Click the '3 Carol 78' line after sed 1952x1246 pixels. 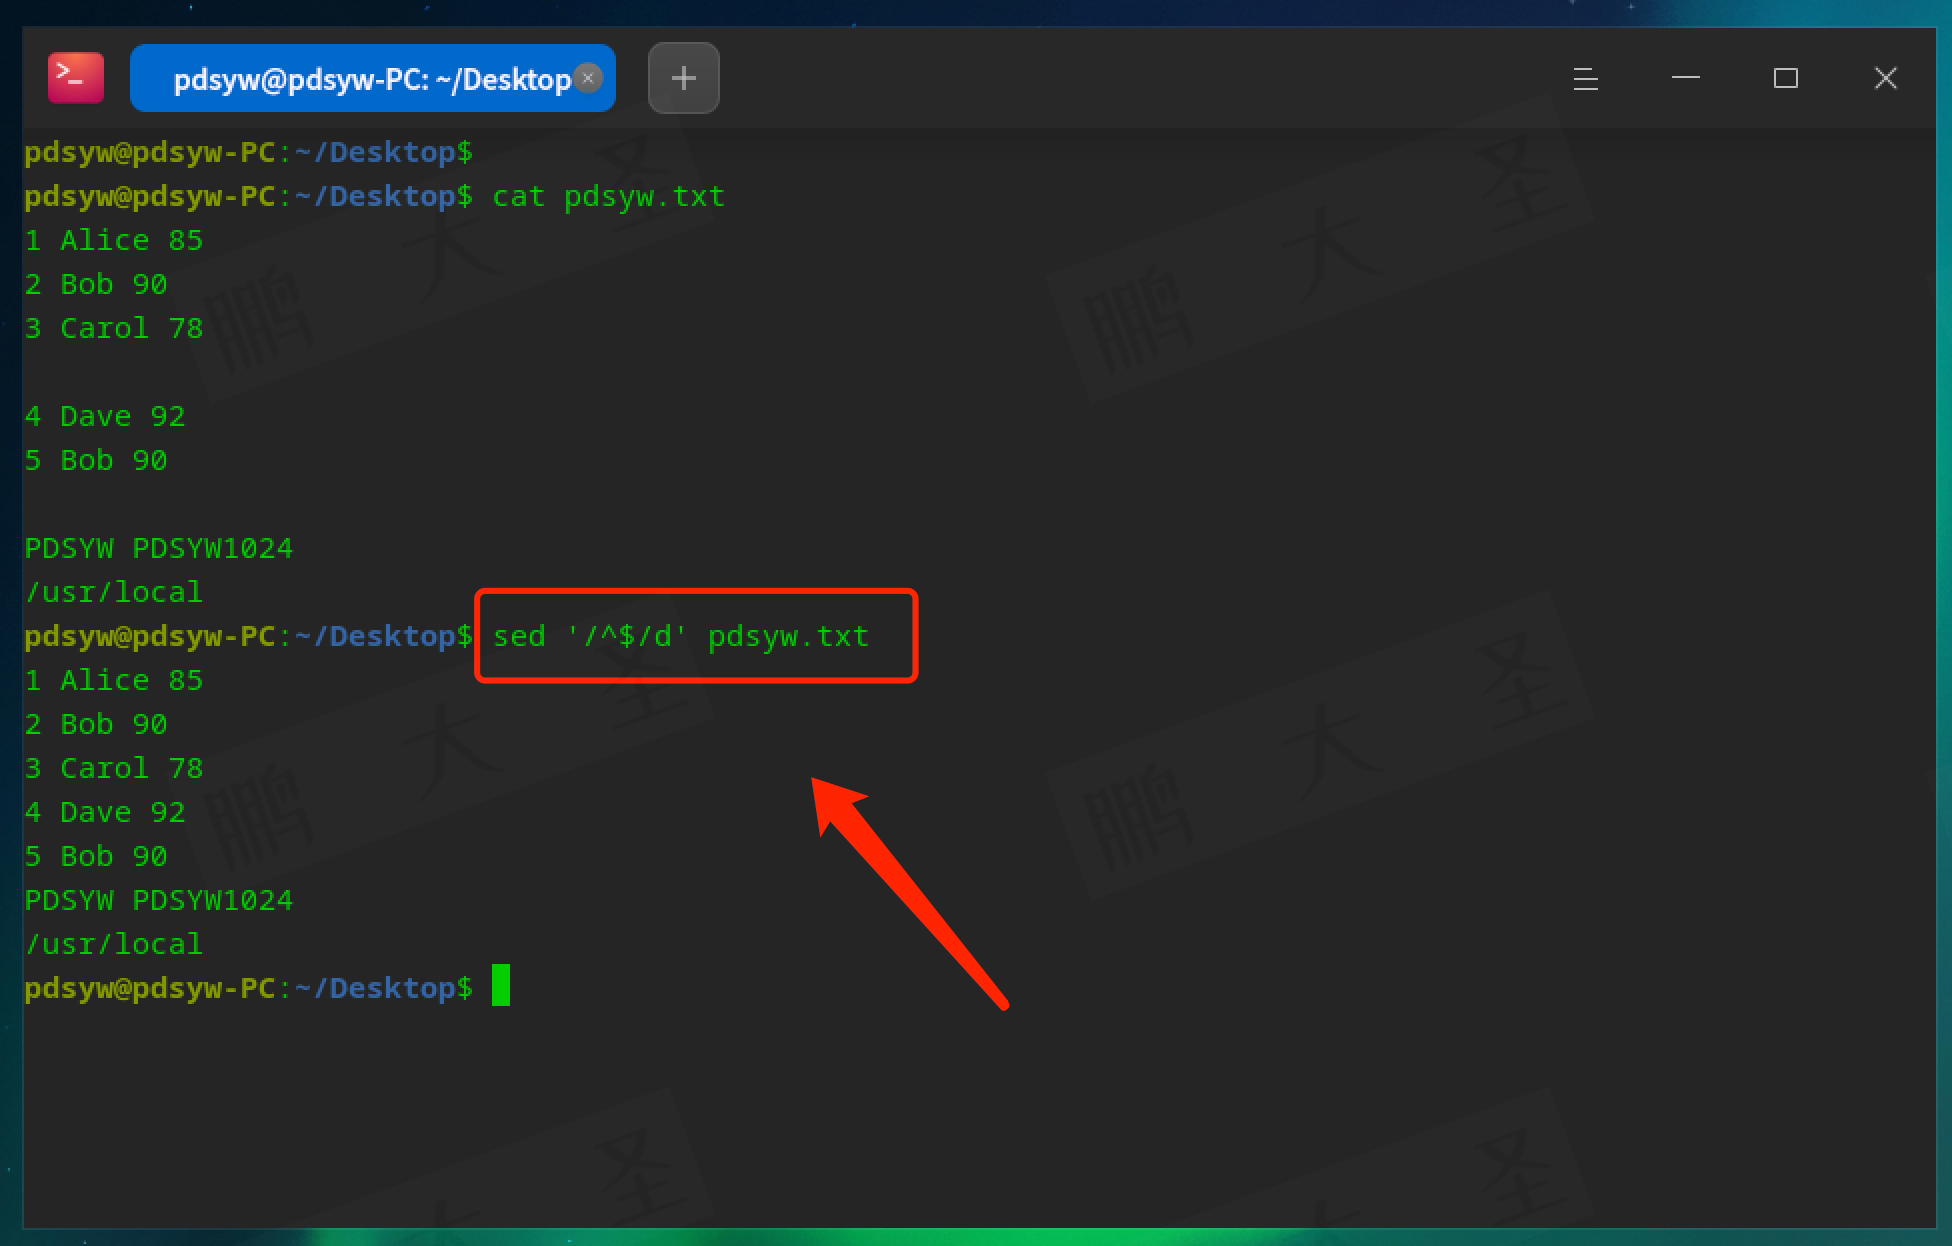click(114, 768)
